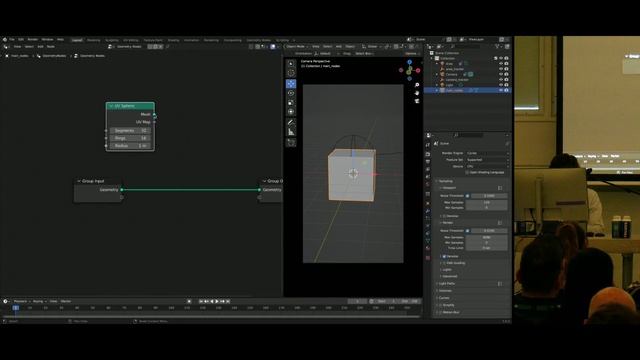Open the Device CPU dropdown
The image size is (640, 360).
click(x=488, y=166)
